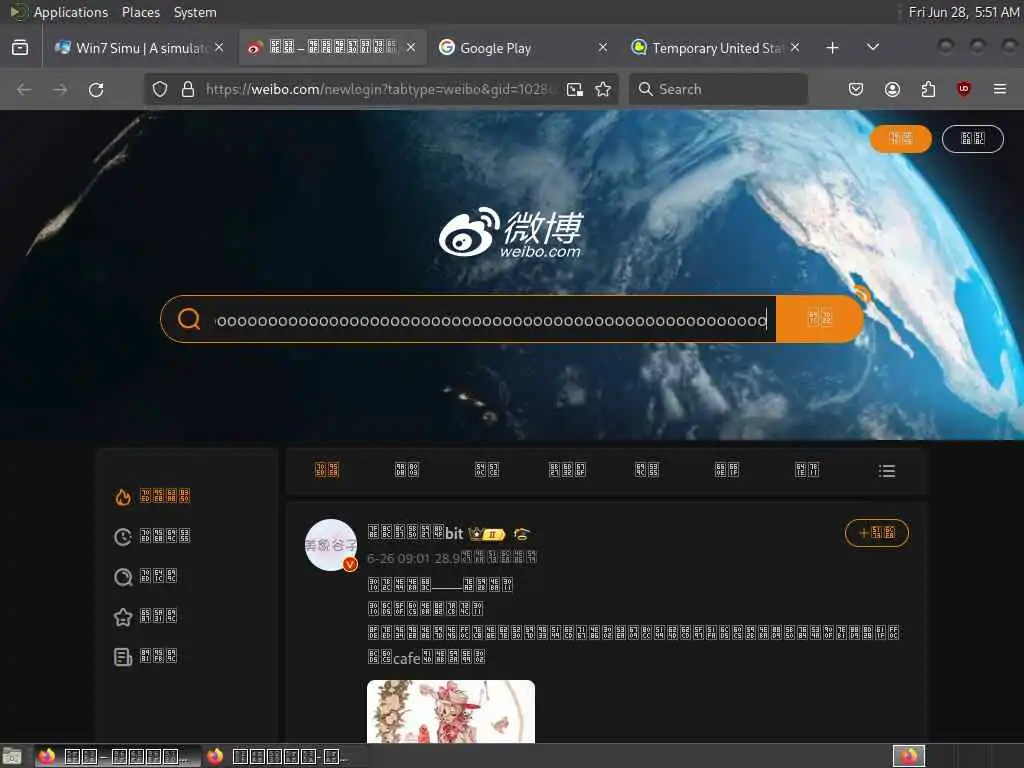This screenshot has height=768, width=1024.
Task: Select the third feed category tab
Action: click(487, 470)
